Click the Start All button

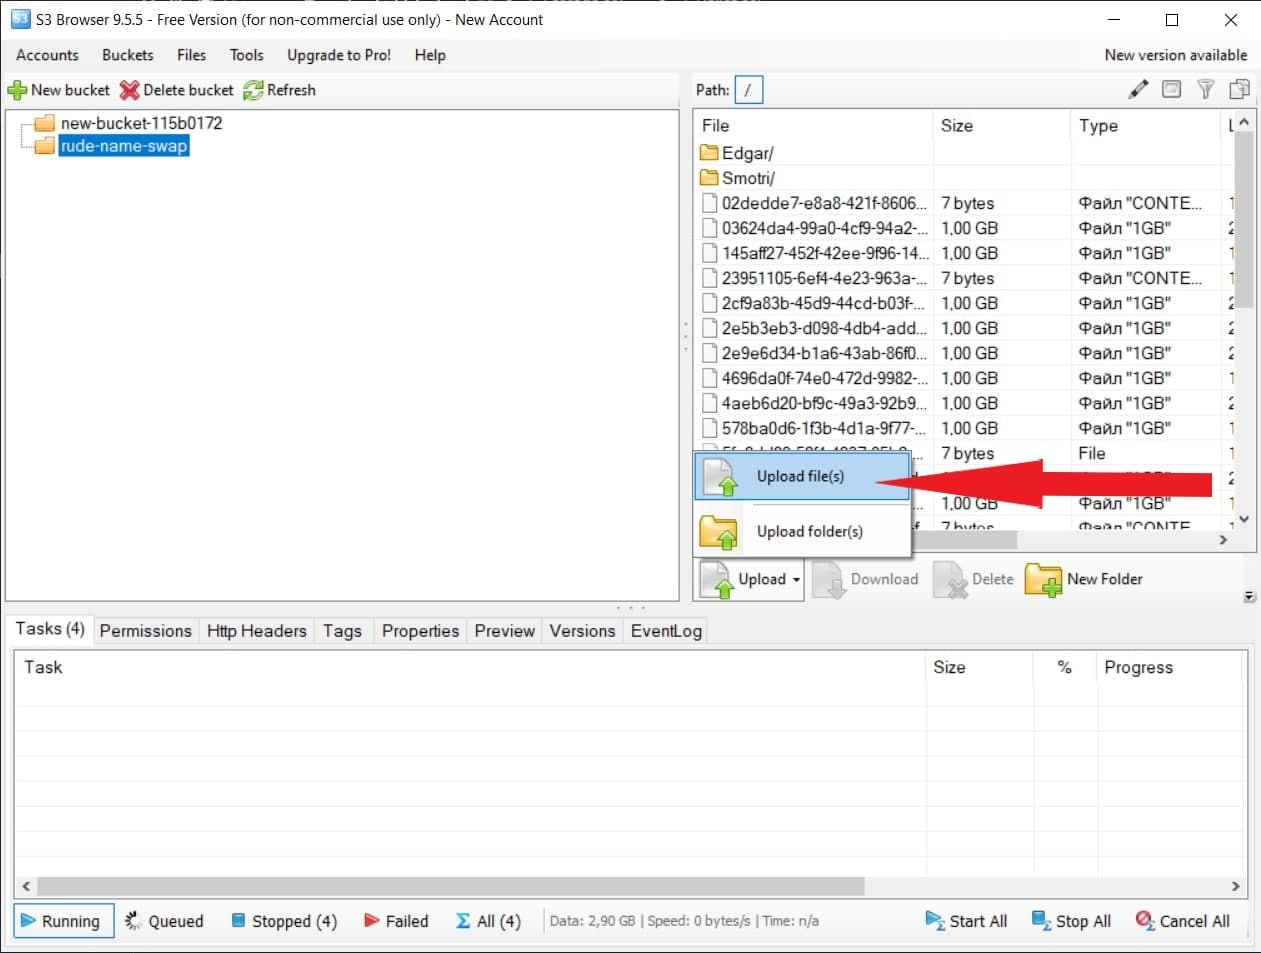click(966, 921)
